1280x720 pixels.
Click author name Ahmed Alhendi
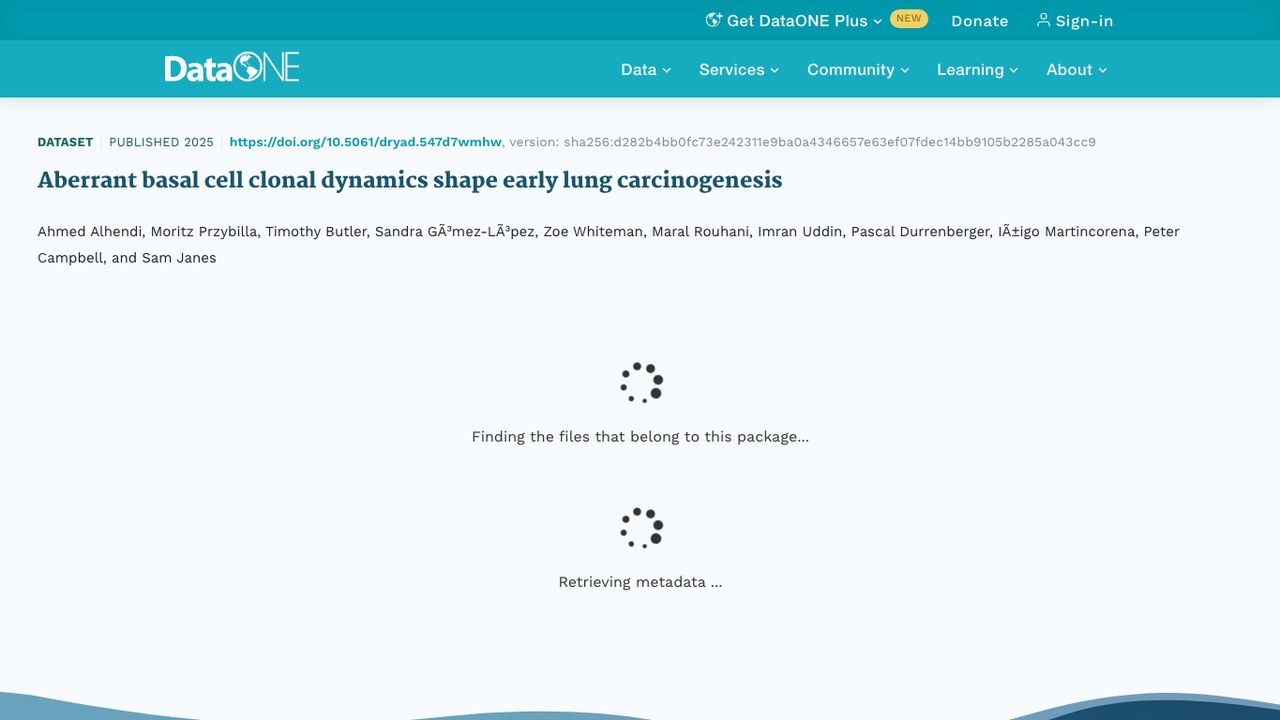(x=90, y=231)
